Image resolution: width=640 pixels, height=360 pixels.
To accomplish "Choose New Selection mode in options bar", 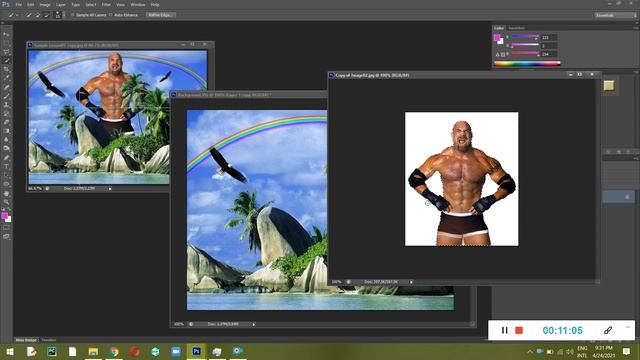I will click(29, 15).
